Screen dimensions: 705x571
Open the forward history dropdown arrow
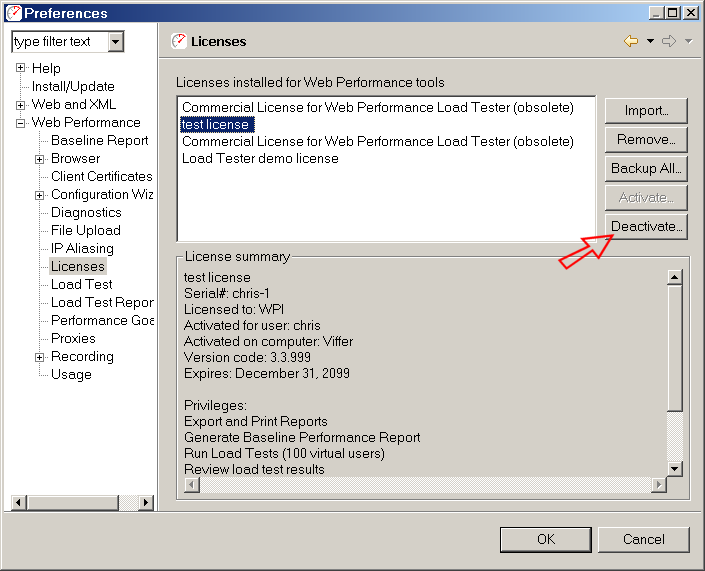point(688,41)
